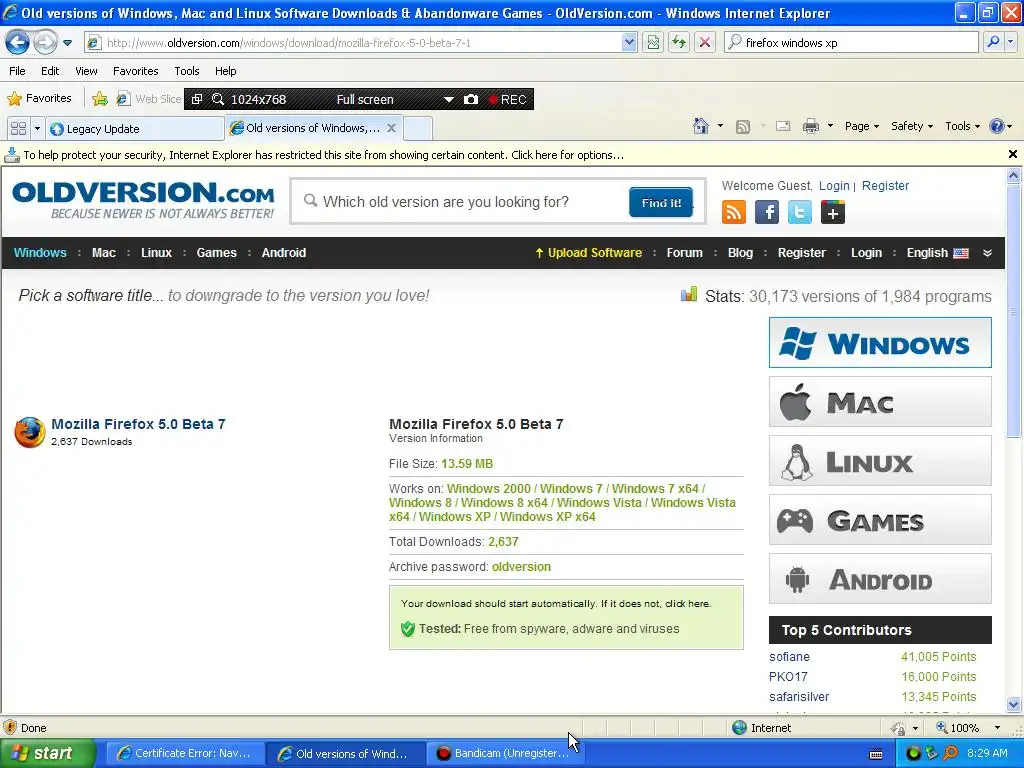Click 'Which old version' search field

(465, 202)
